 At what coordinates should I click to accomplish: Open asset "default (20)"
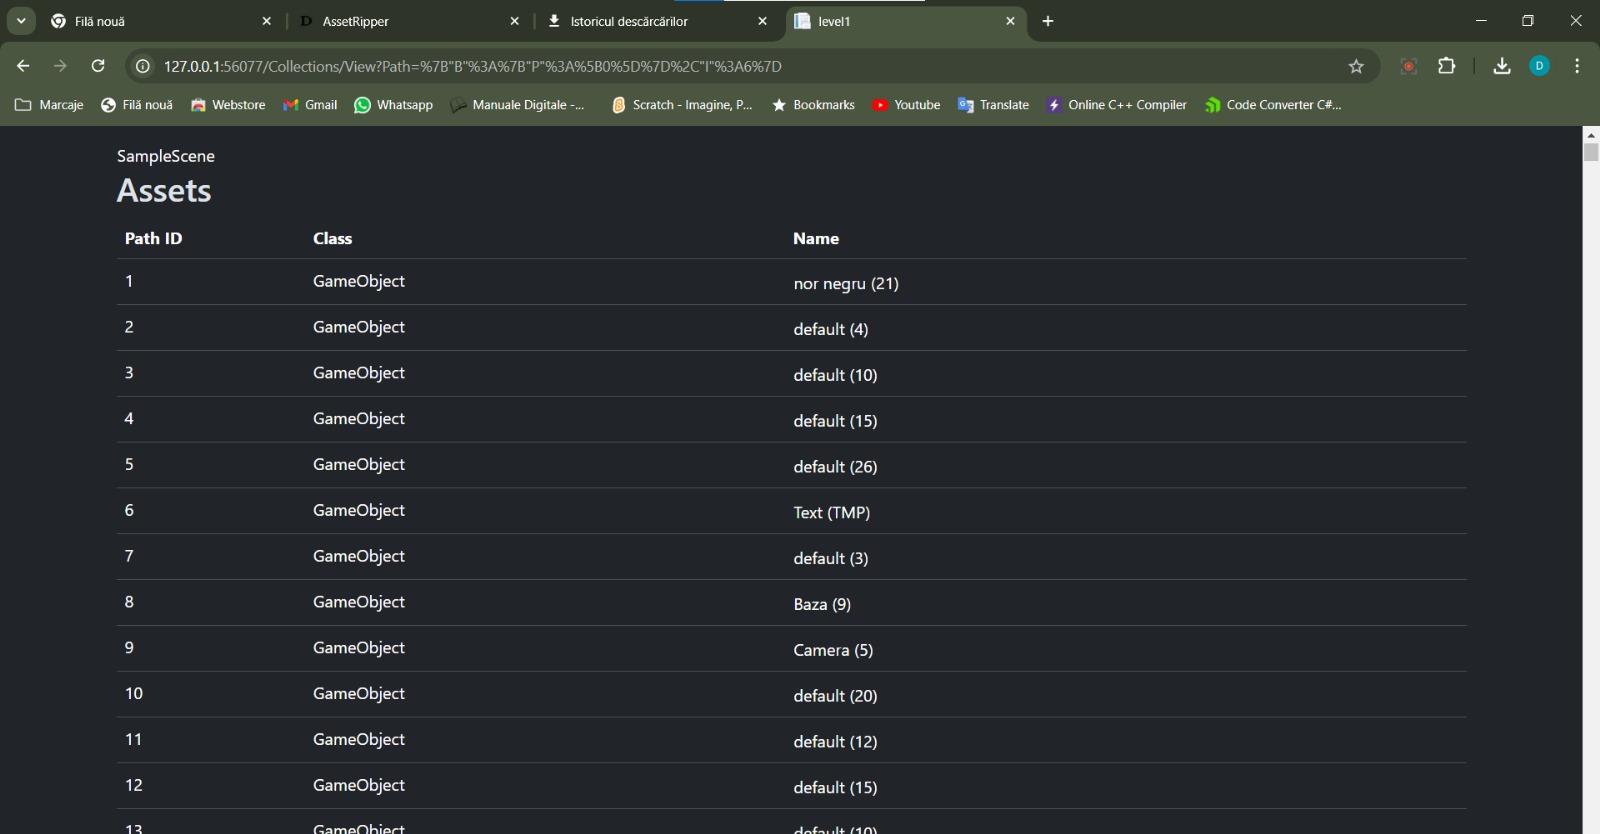(x=835, y=696)
